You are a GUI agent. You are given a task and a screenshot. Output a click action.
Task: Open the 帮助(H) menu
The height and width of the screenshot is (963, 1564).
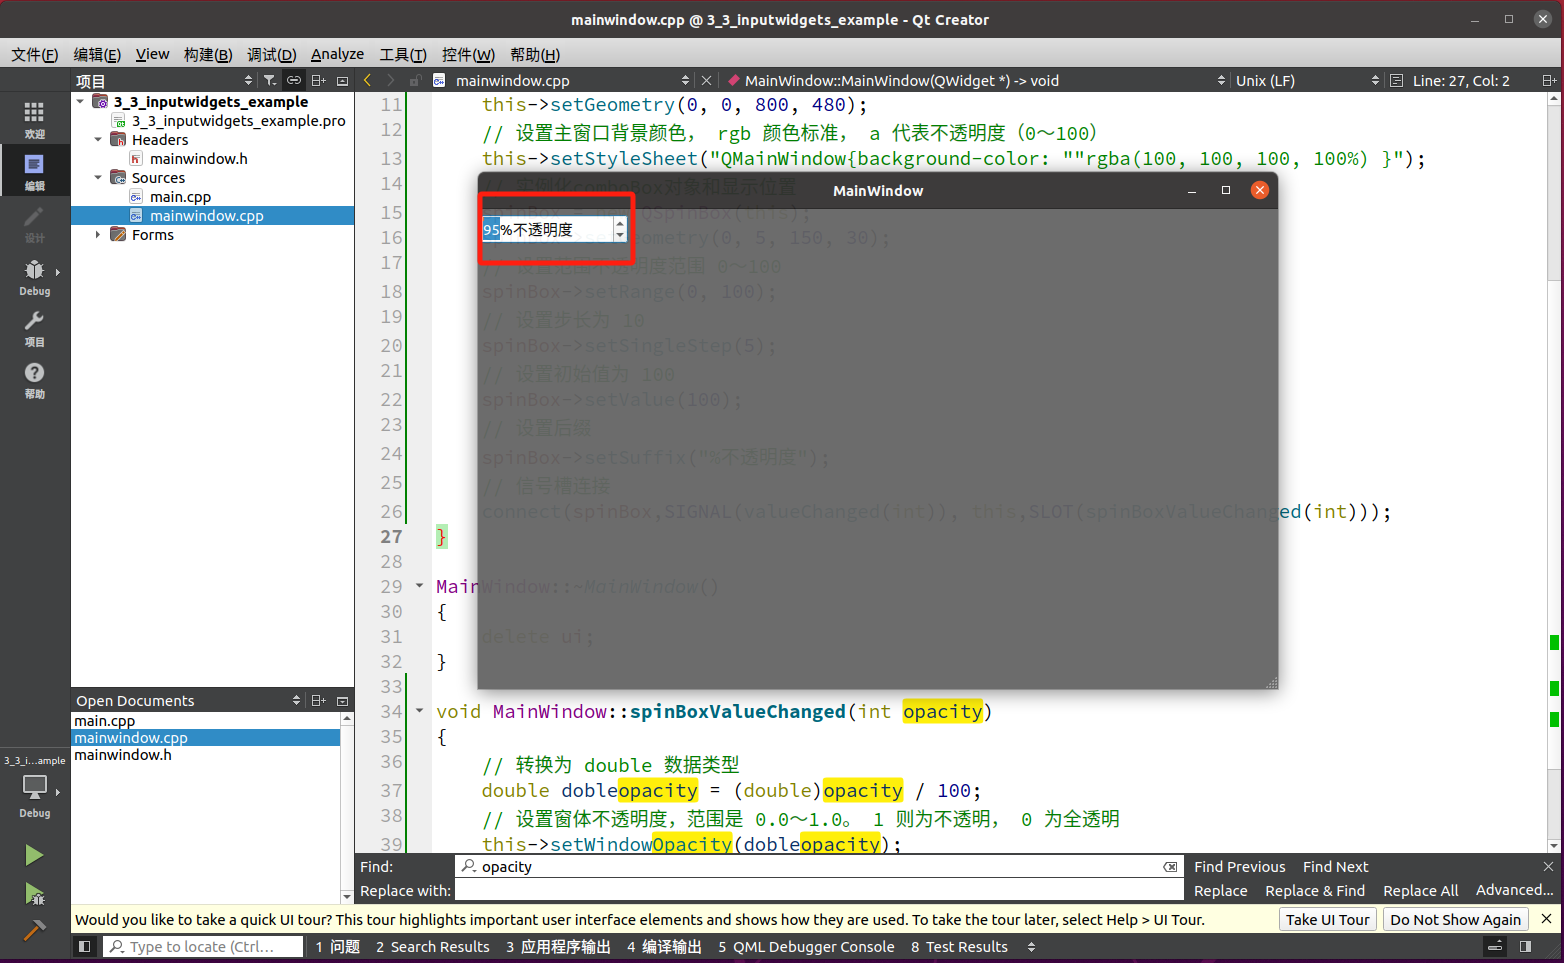[535, 54]
